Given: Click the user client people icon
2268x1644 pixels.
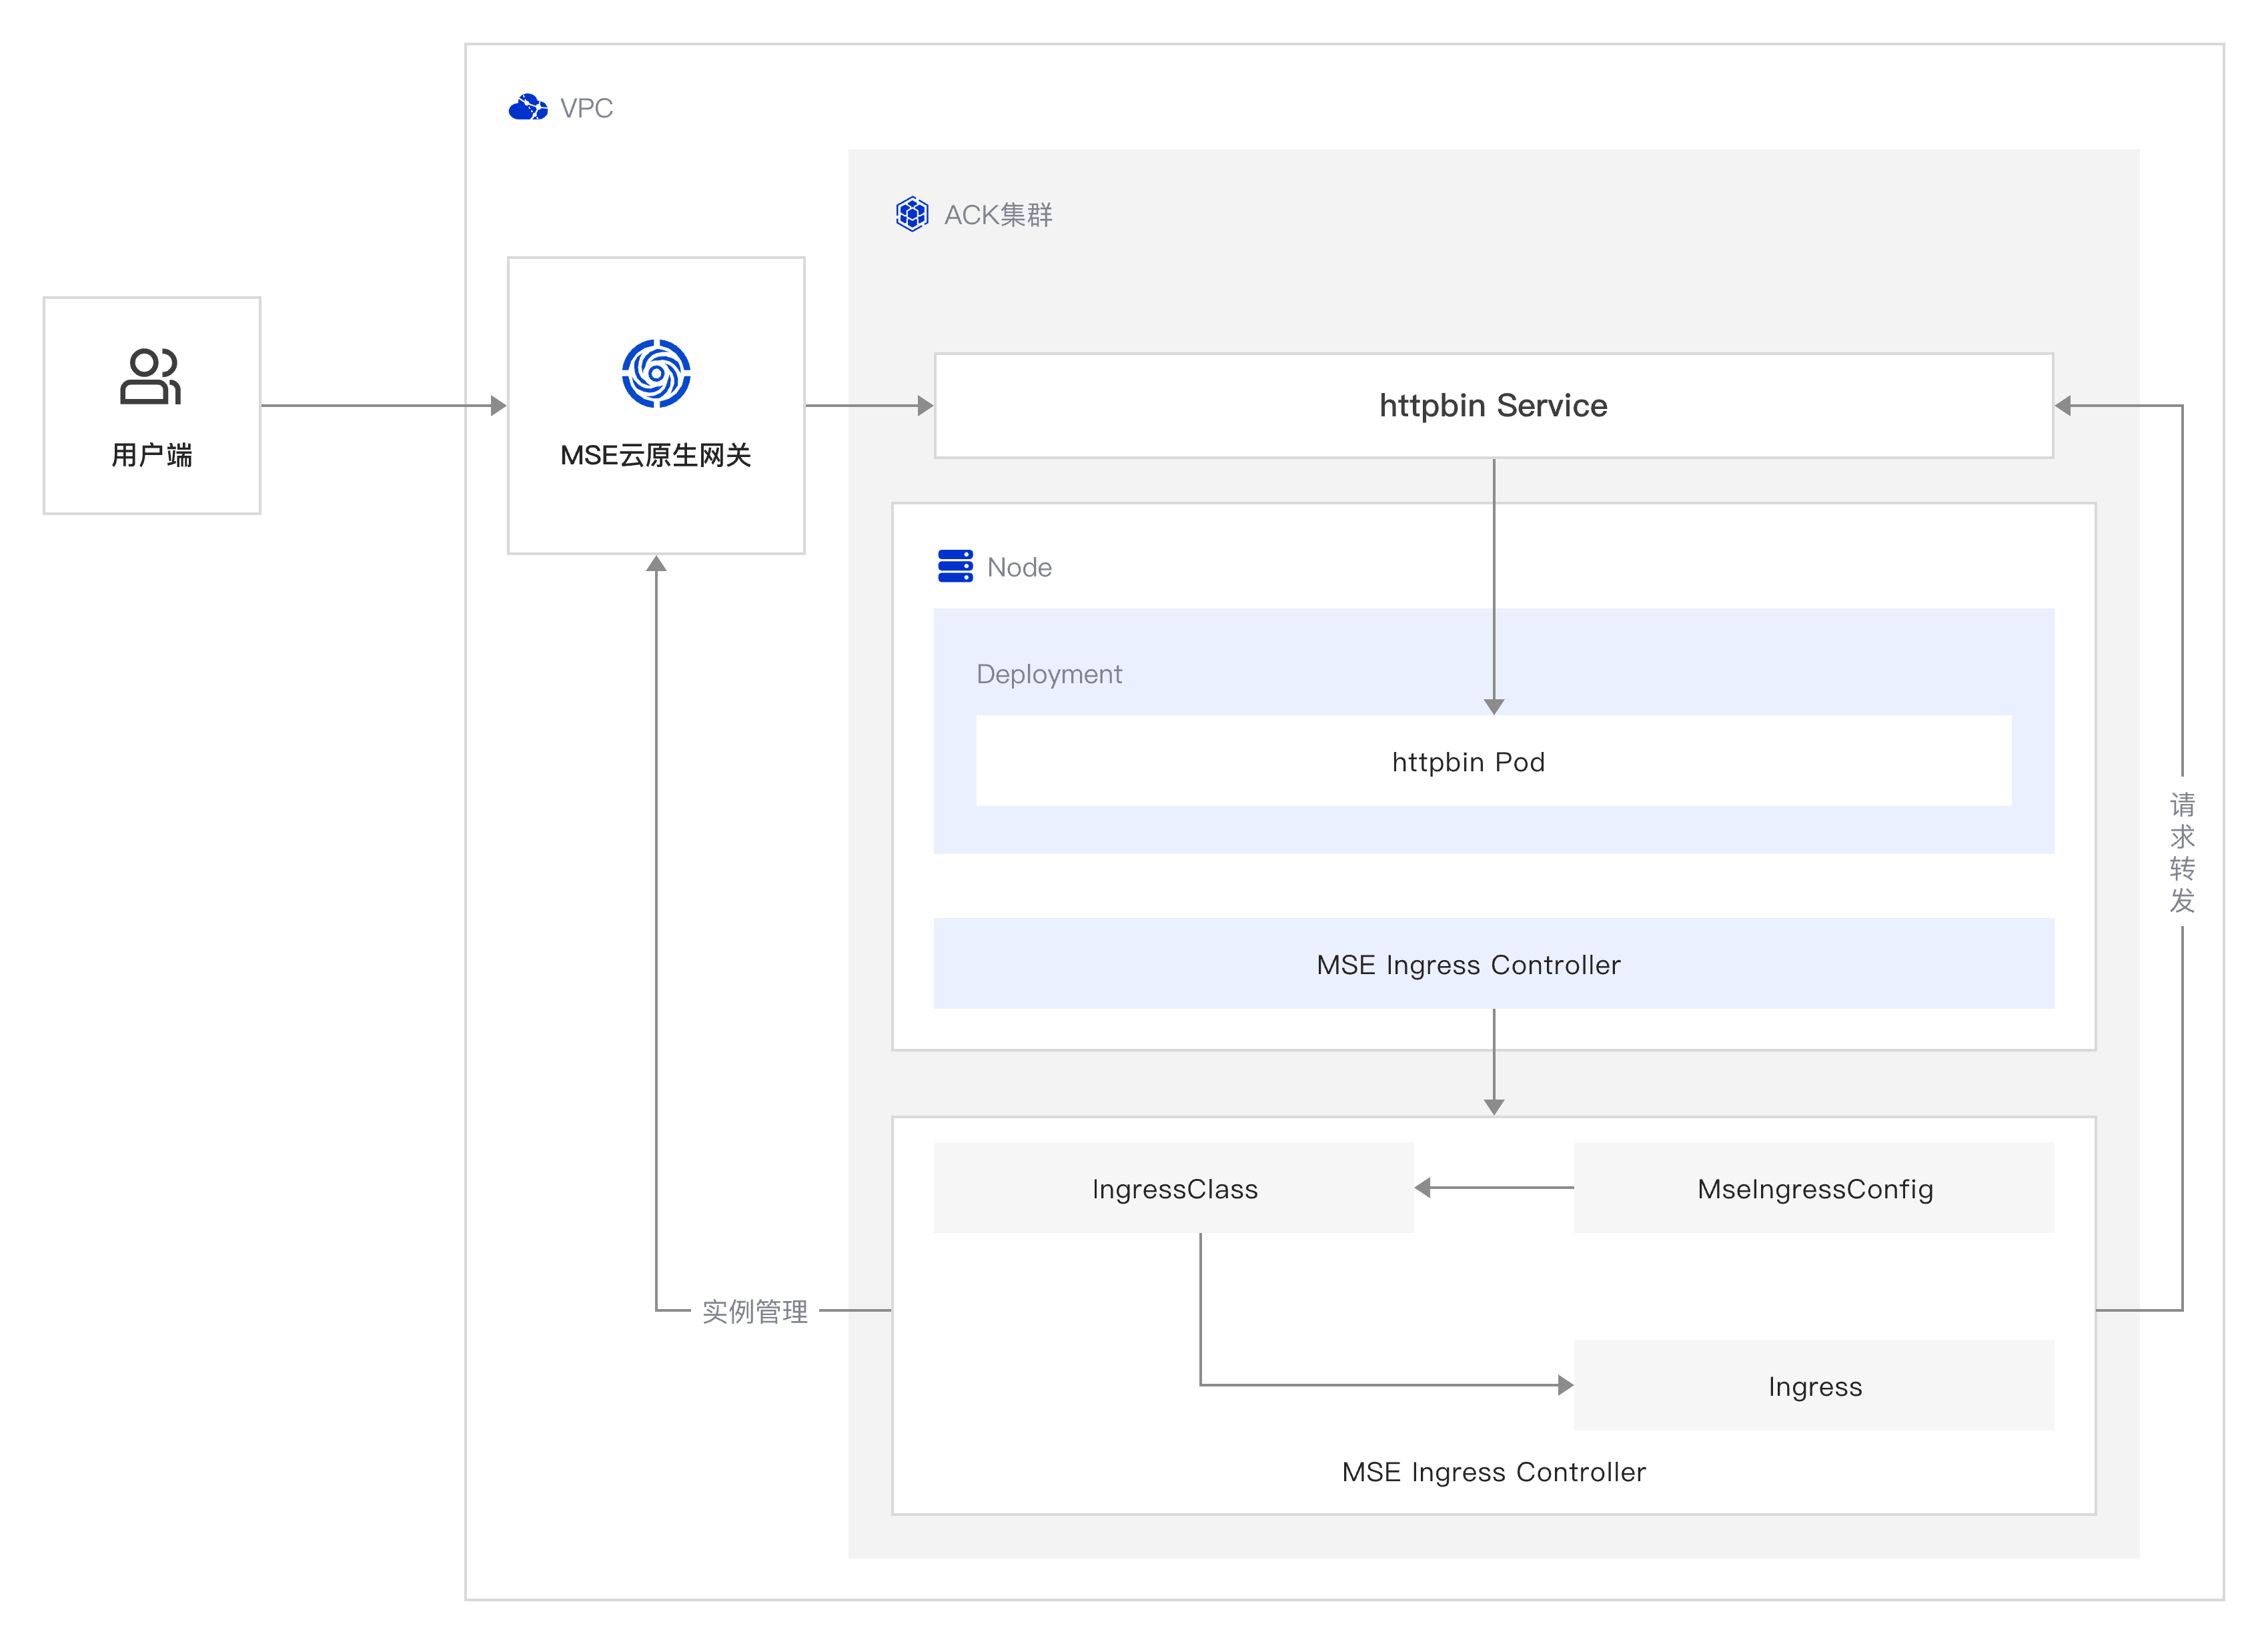Looking at the screenshot, I should (150, 376).
